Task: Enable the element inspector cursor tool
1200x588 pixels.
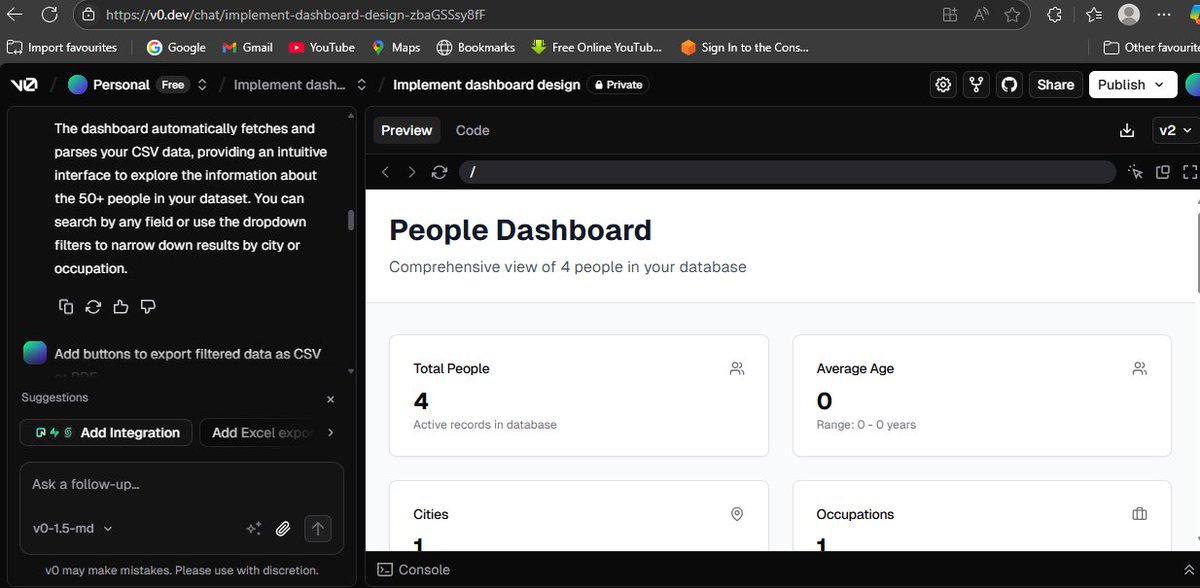Action: [x=1136, y=171]
